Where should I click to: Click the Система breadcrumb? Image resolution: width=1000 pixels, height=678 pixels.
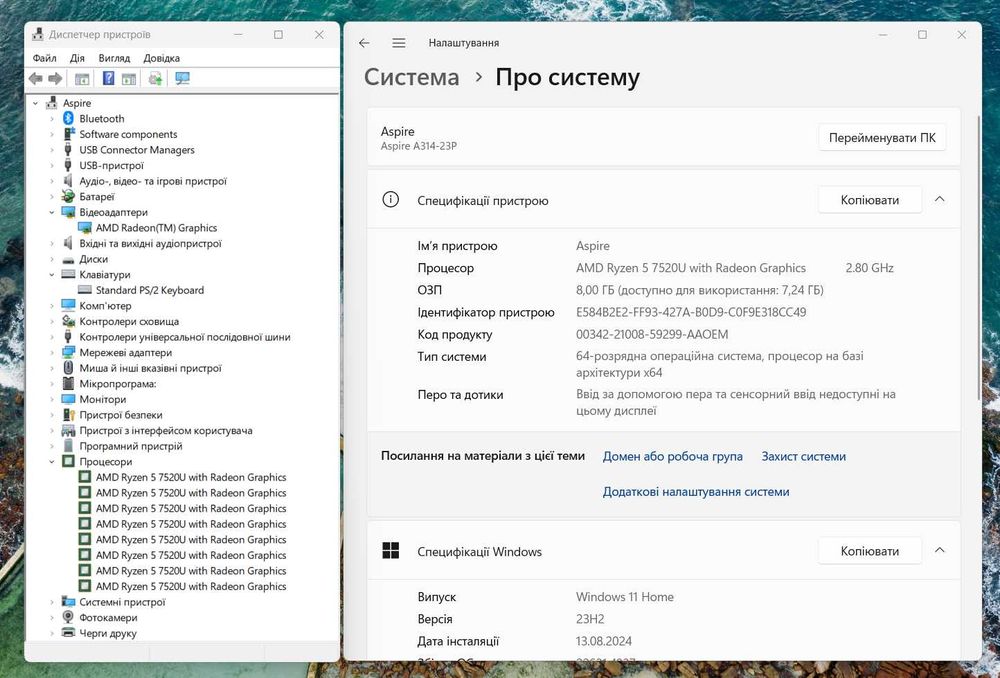point(411,77)
